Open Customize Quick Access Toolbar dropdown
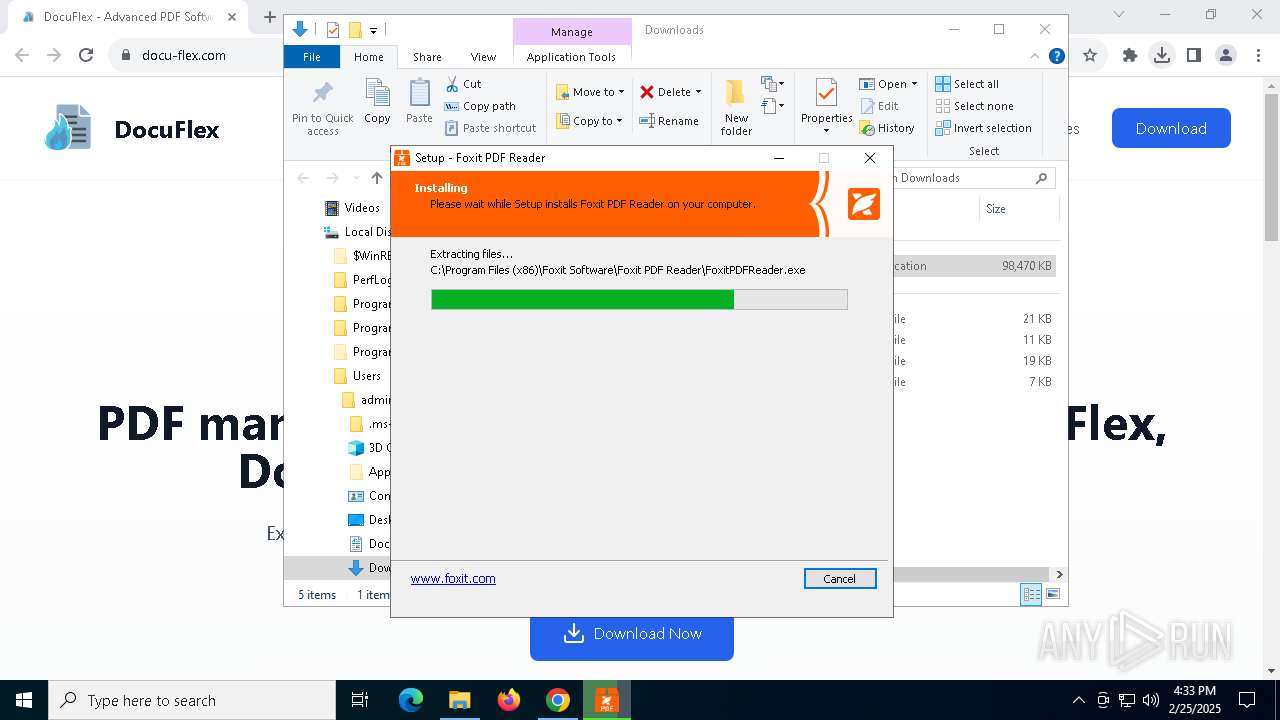Viewport: 1280px width, 720px height. click(x=373, y=31)
